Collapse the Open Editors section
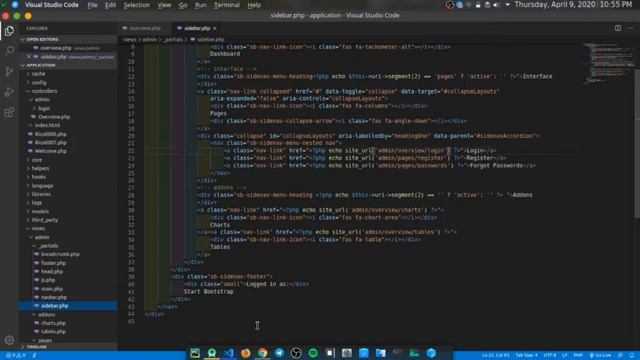 pyautogui.click(x=68, y=39)
